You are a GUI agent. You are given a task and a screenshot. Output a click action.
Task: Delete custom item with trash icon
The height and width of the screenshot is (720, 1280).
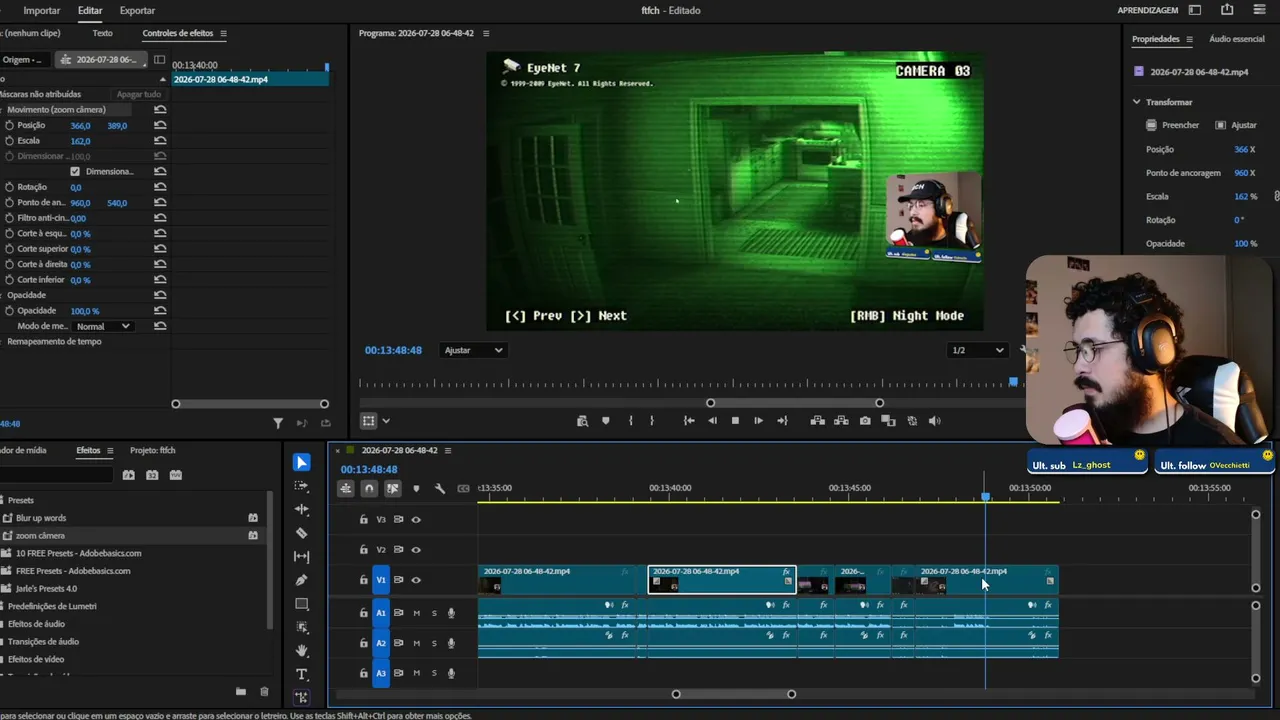click(x=264, y=691)
